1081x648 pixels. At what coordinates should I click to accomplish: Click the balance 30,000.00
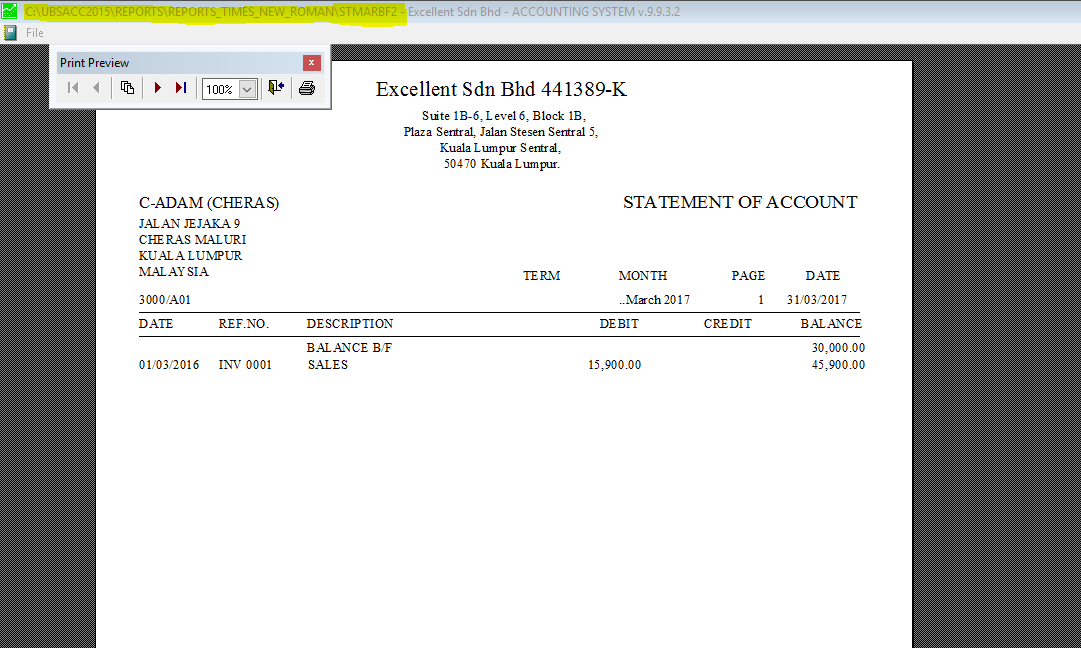tap(838, 347)
